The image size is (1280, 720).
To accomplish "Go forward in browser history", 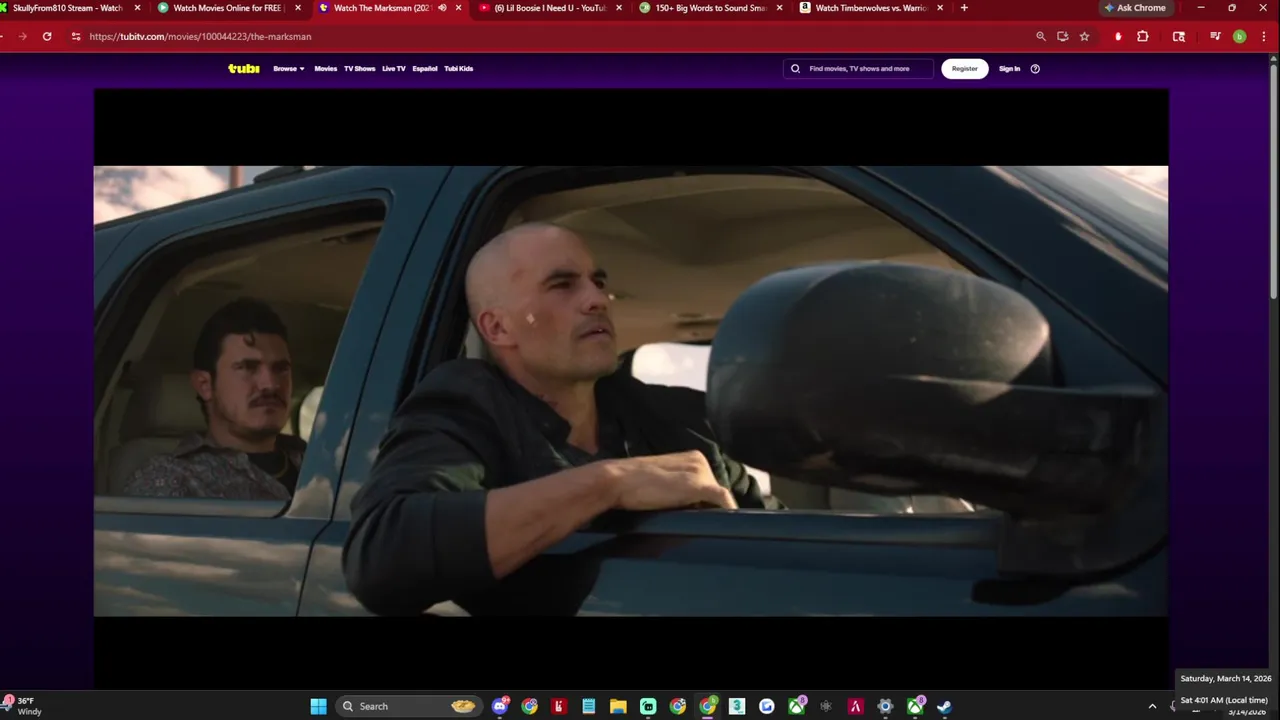I will (22, 36).
